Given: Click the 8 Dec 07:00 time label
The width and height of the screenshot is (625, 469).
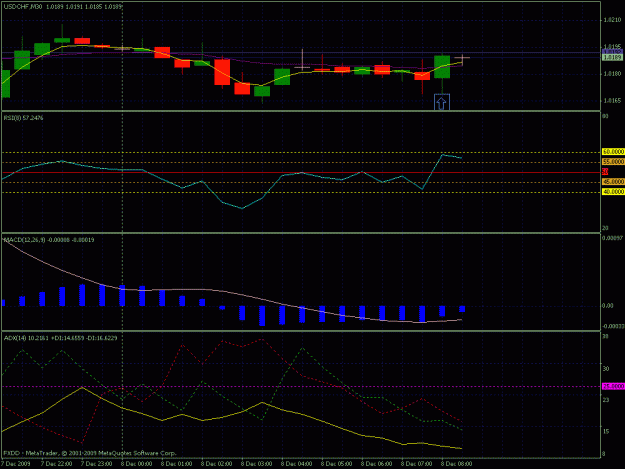Looking at the screenshot, I should click(x=416, y=464).
